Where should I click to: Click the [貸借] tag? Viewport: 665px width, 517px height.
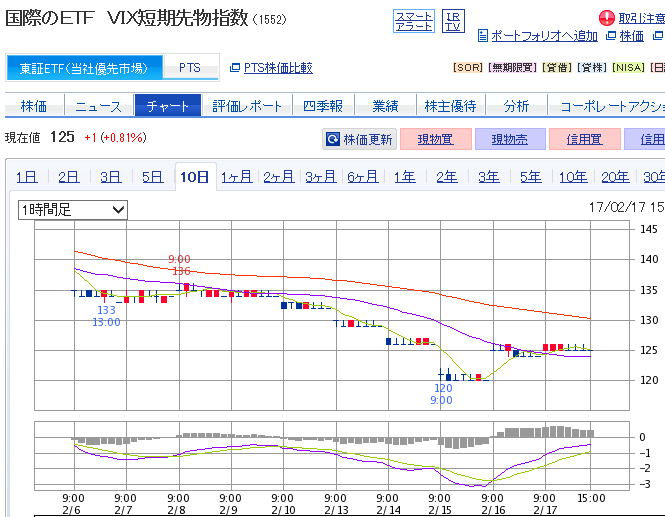[x=557, y=67]
